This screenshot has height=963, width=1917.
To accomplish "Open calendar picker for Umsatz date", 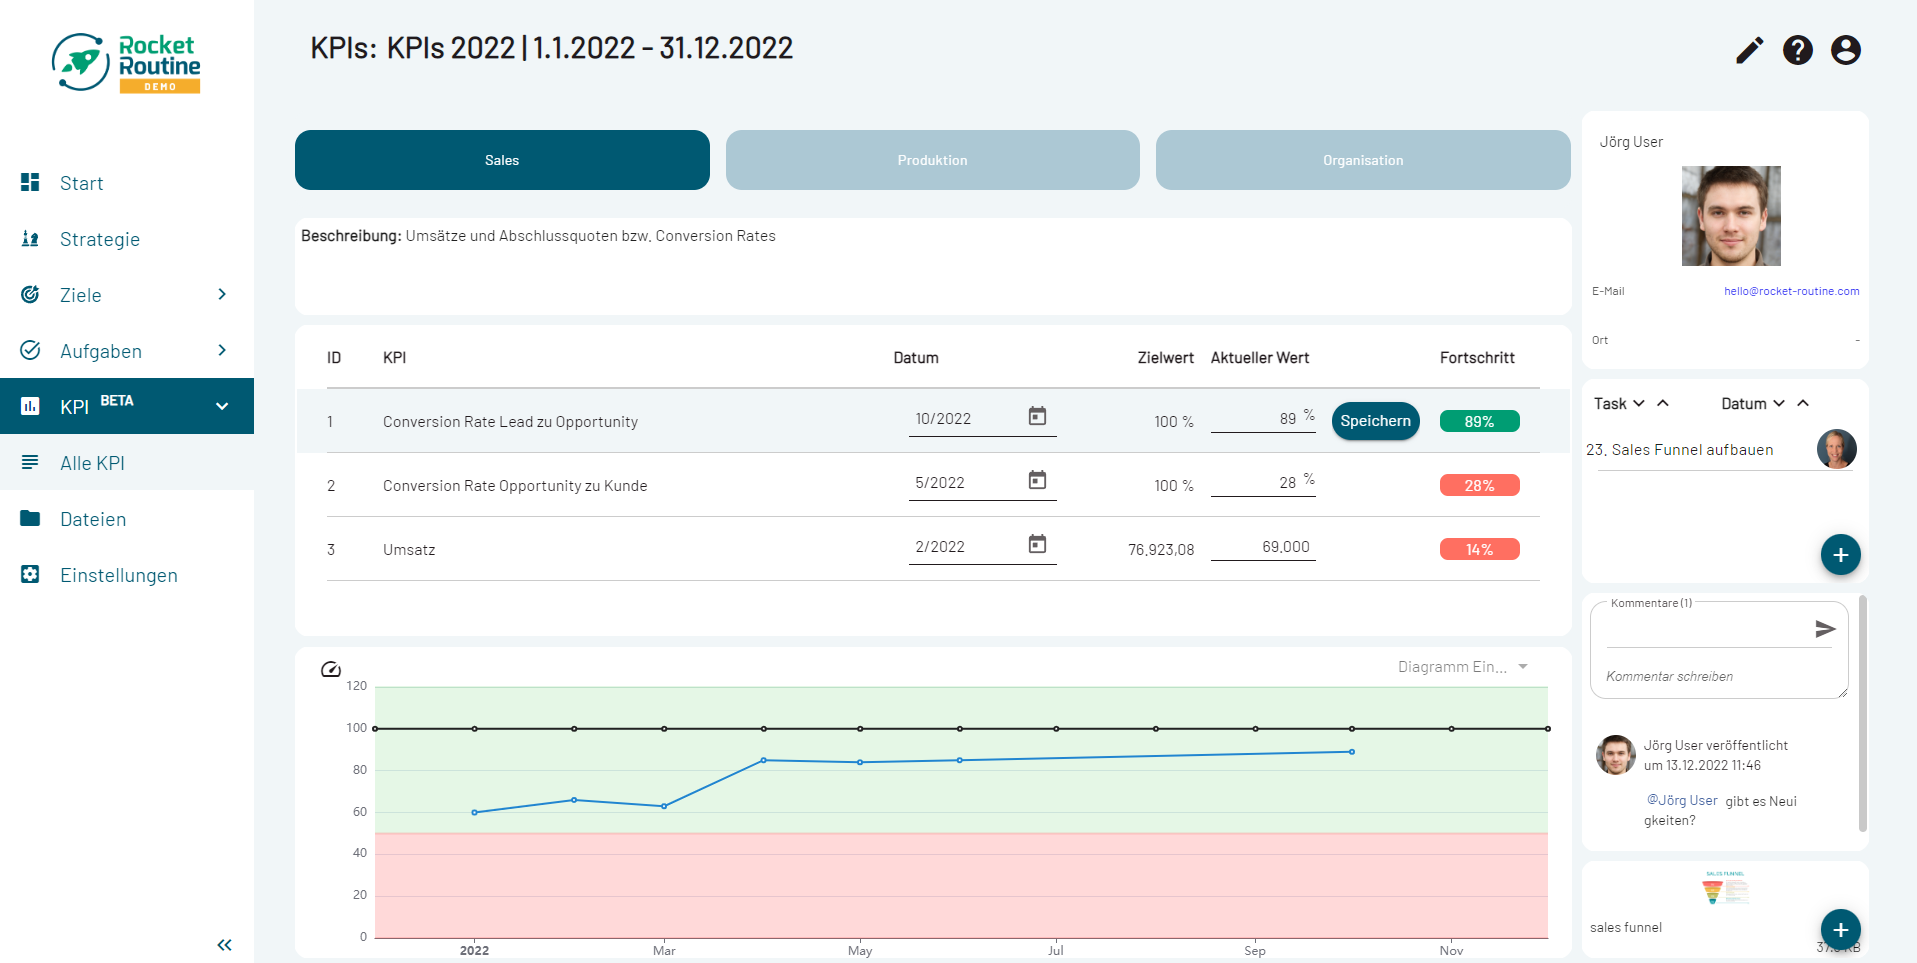I will coord(1037,544).
